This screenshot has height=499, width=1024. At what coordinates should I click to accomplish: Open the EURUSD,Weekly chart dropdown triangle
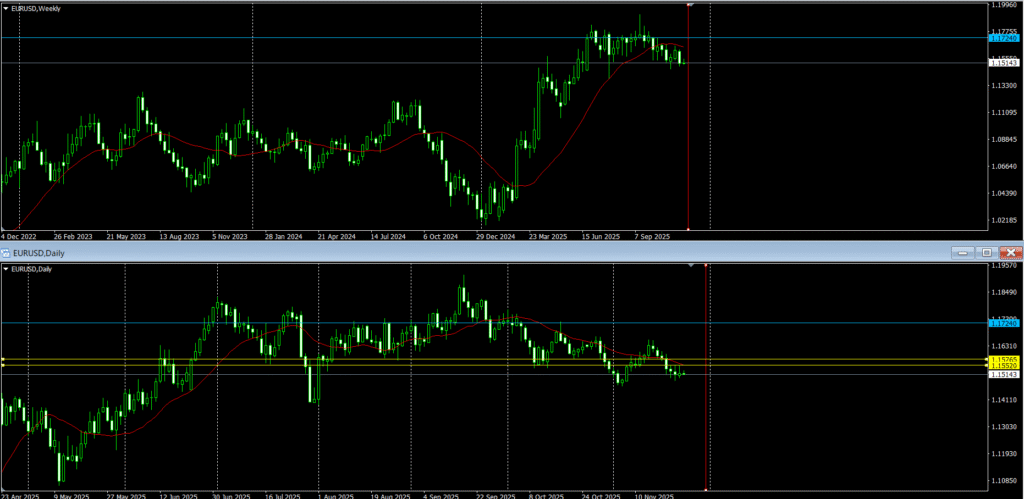pos(7,8)
